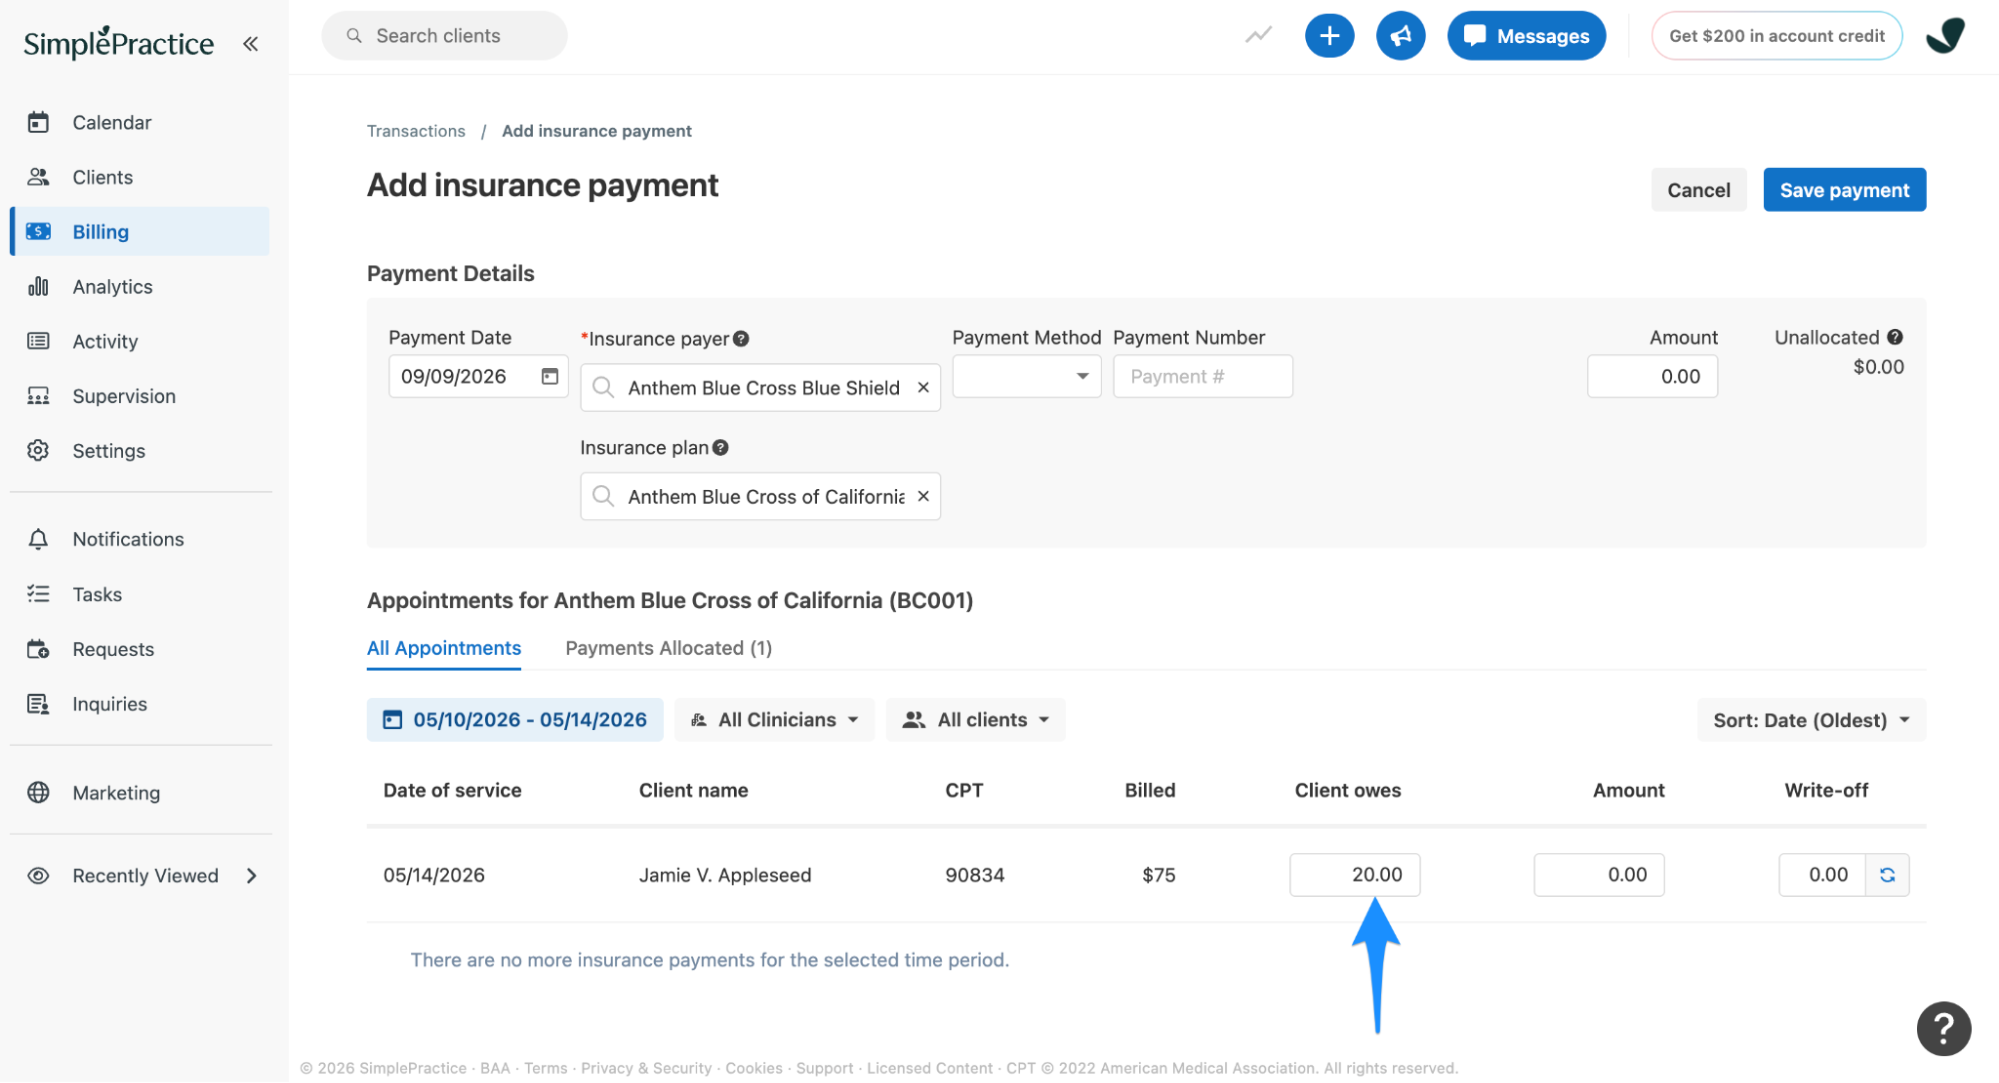Open the BAA footer link
Image resolution: width=1999 pixels, height=1083 pixels.
click(x=495, y=1068)
